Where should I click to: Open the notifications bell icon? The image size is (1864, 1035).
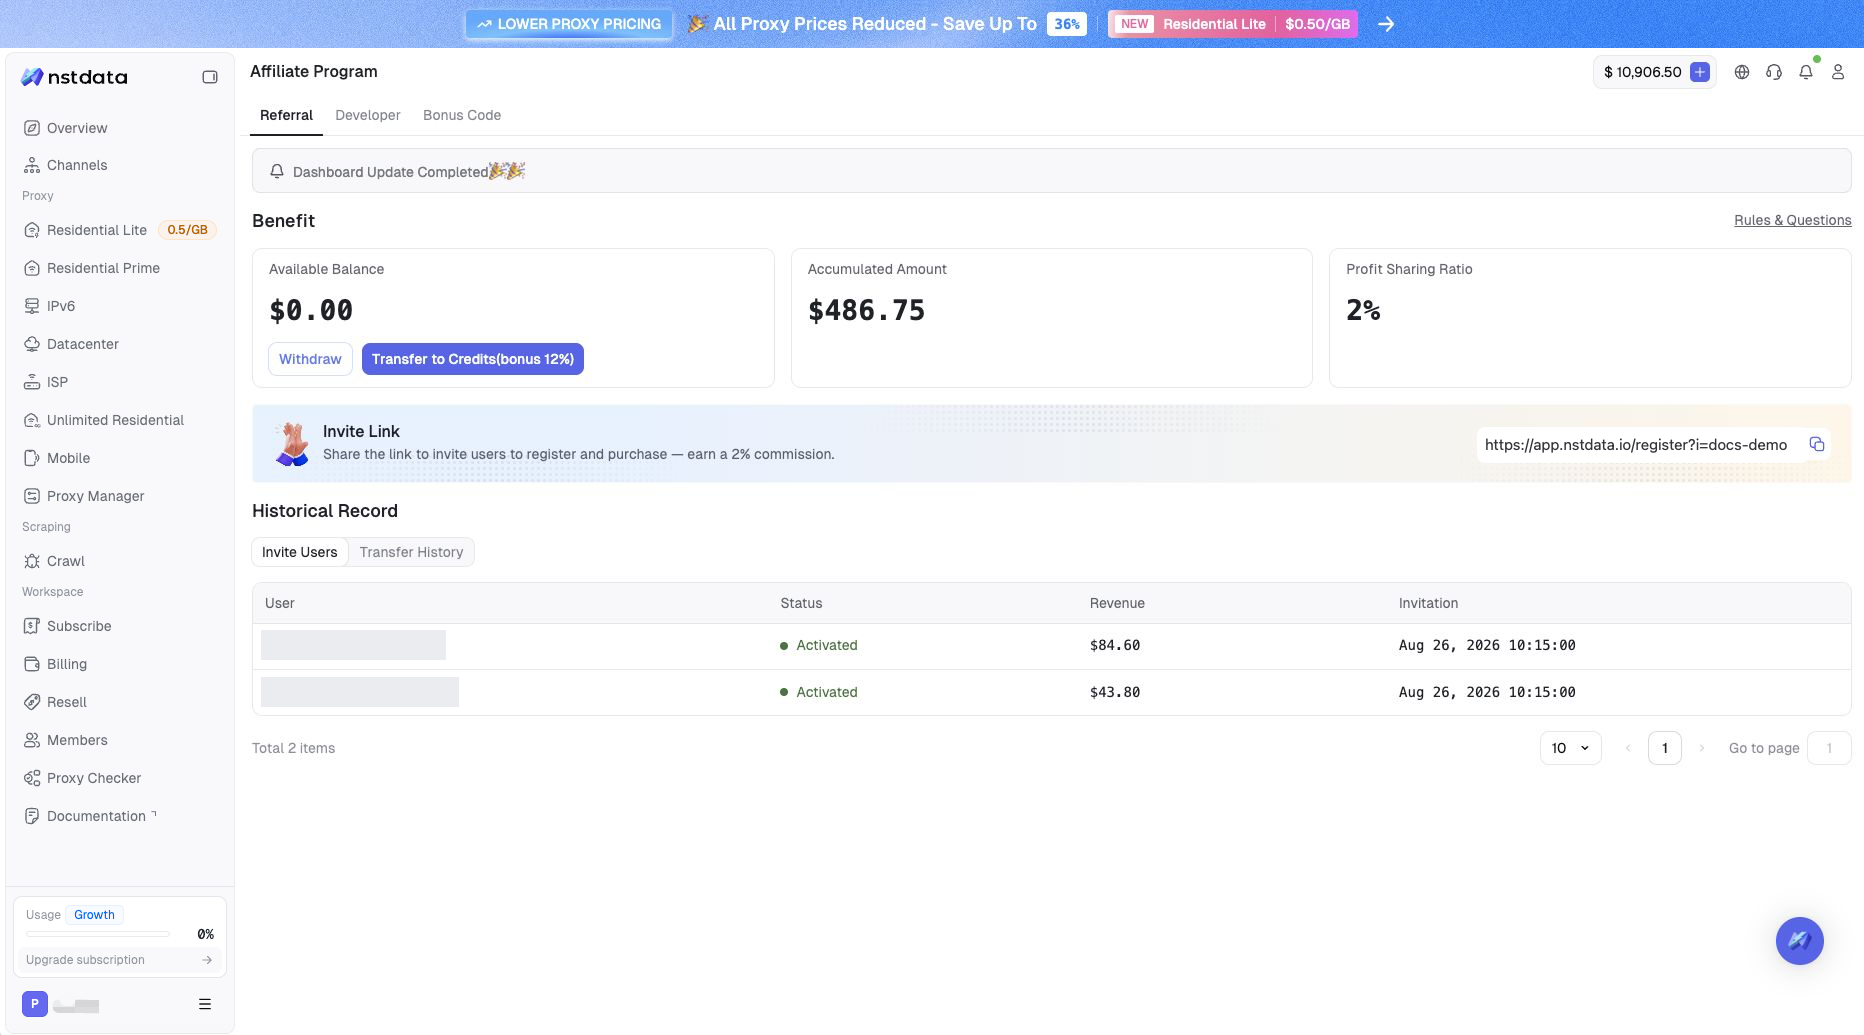(x=1806, y=72)
